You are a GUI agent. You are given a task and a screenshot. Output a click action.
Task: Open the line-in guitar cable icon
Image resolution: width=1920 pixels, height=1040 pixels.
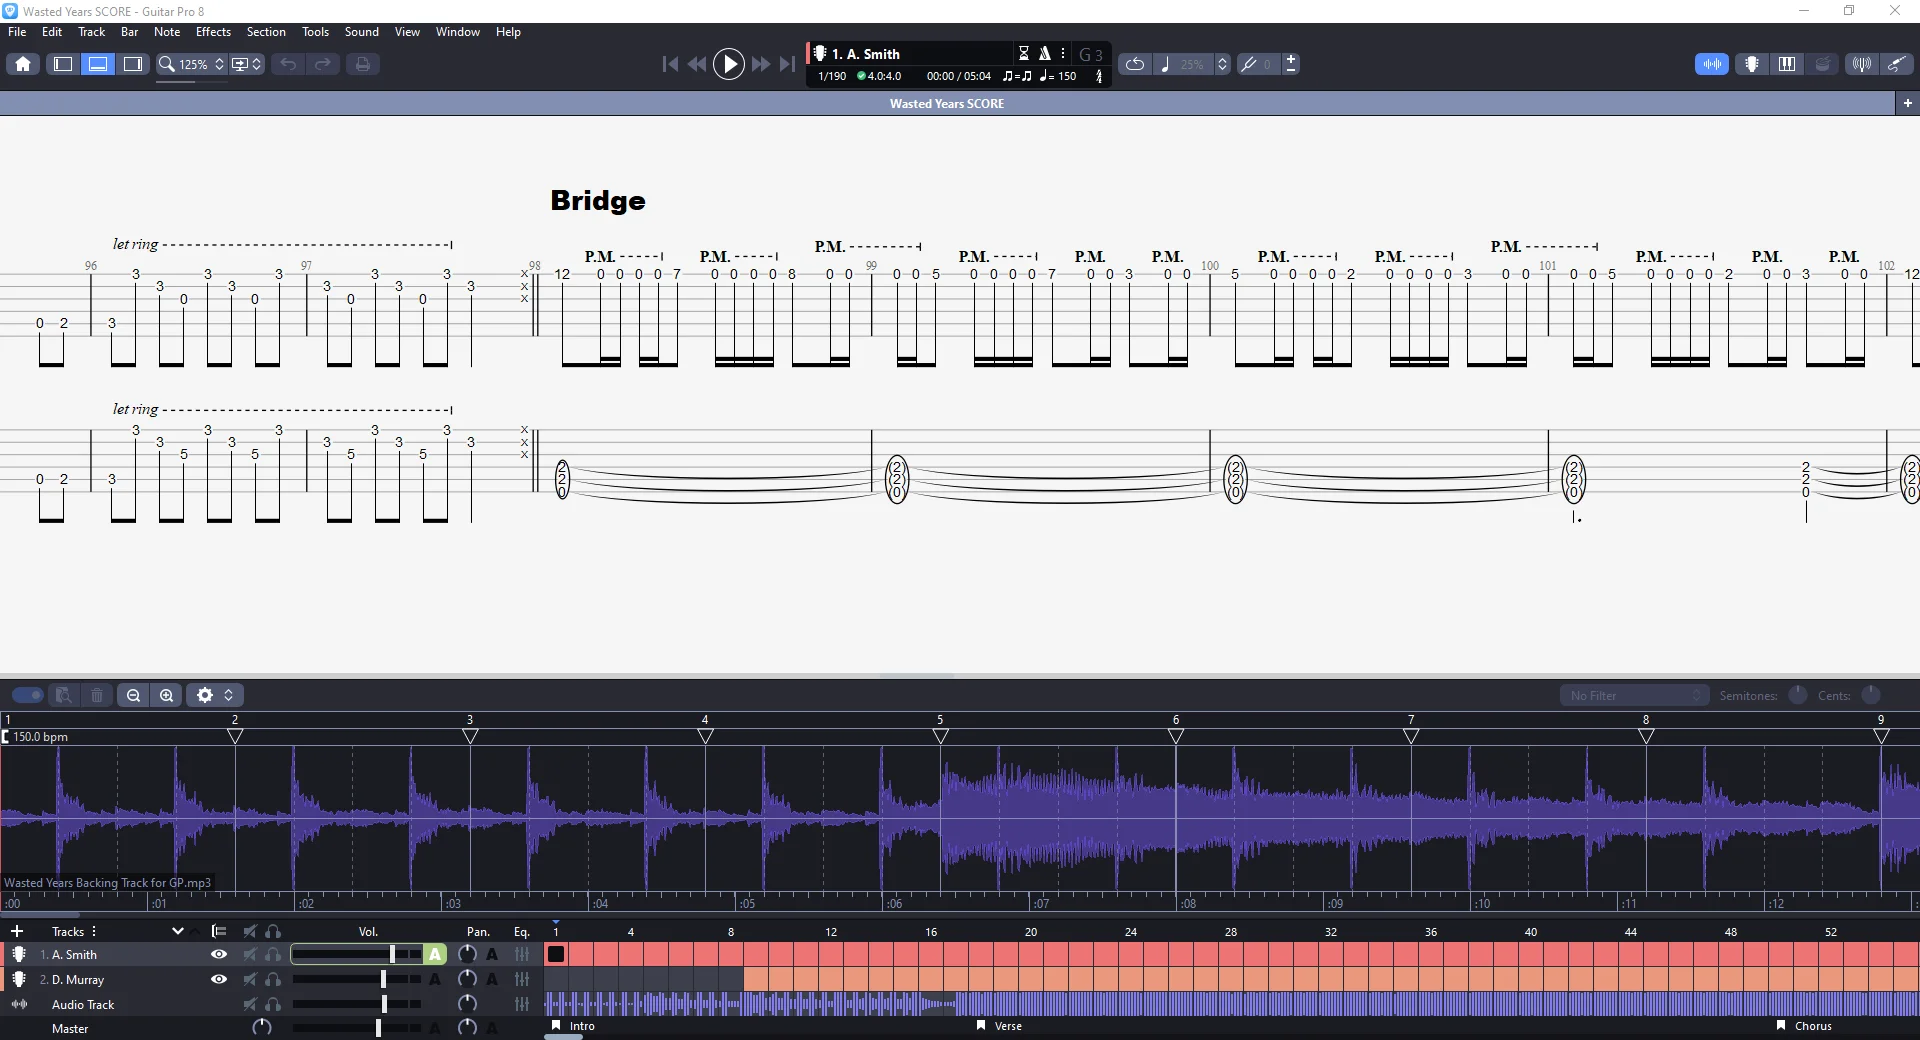pyautogui.click(x=1896, y=64)
